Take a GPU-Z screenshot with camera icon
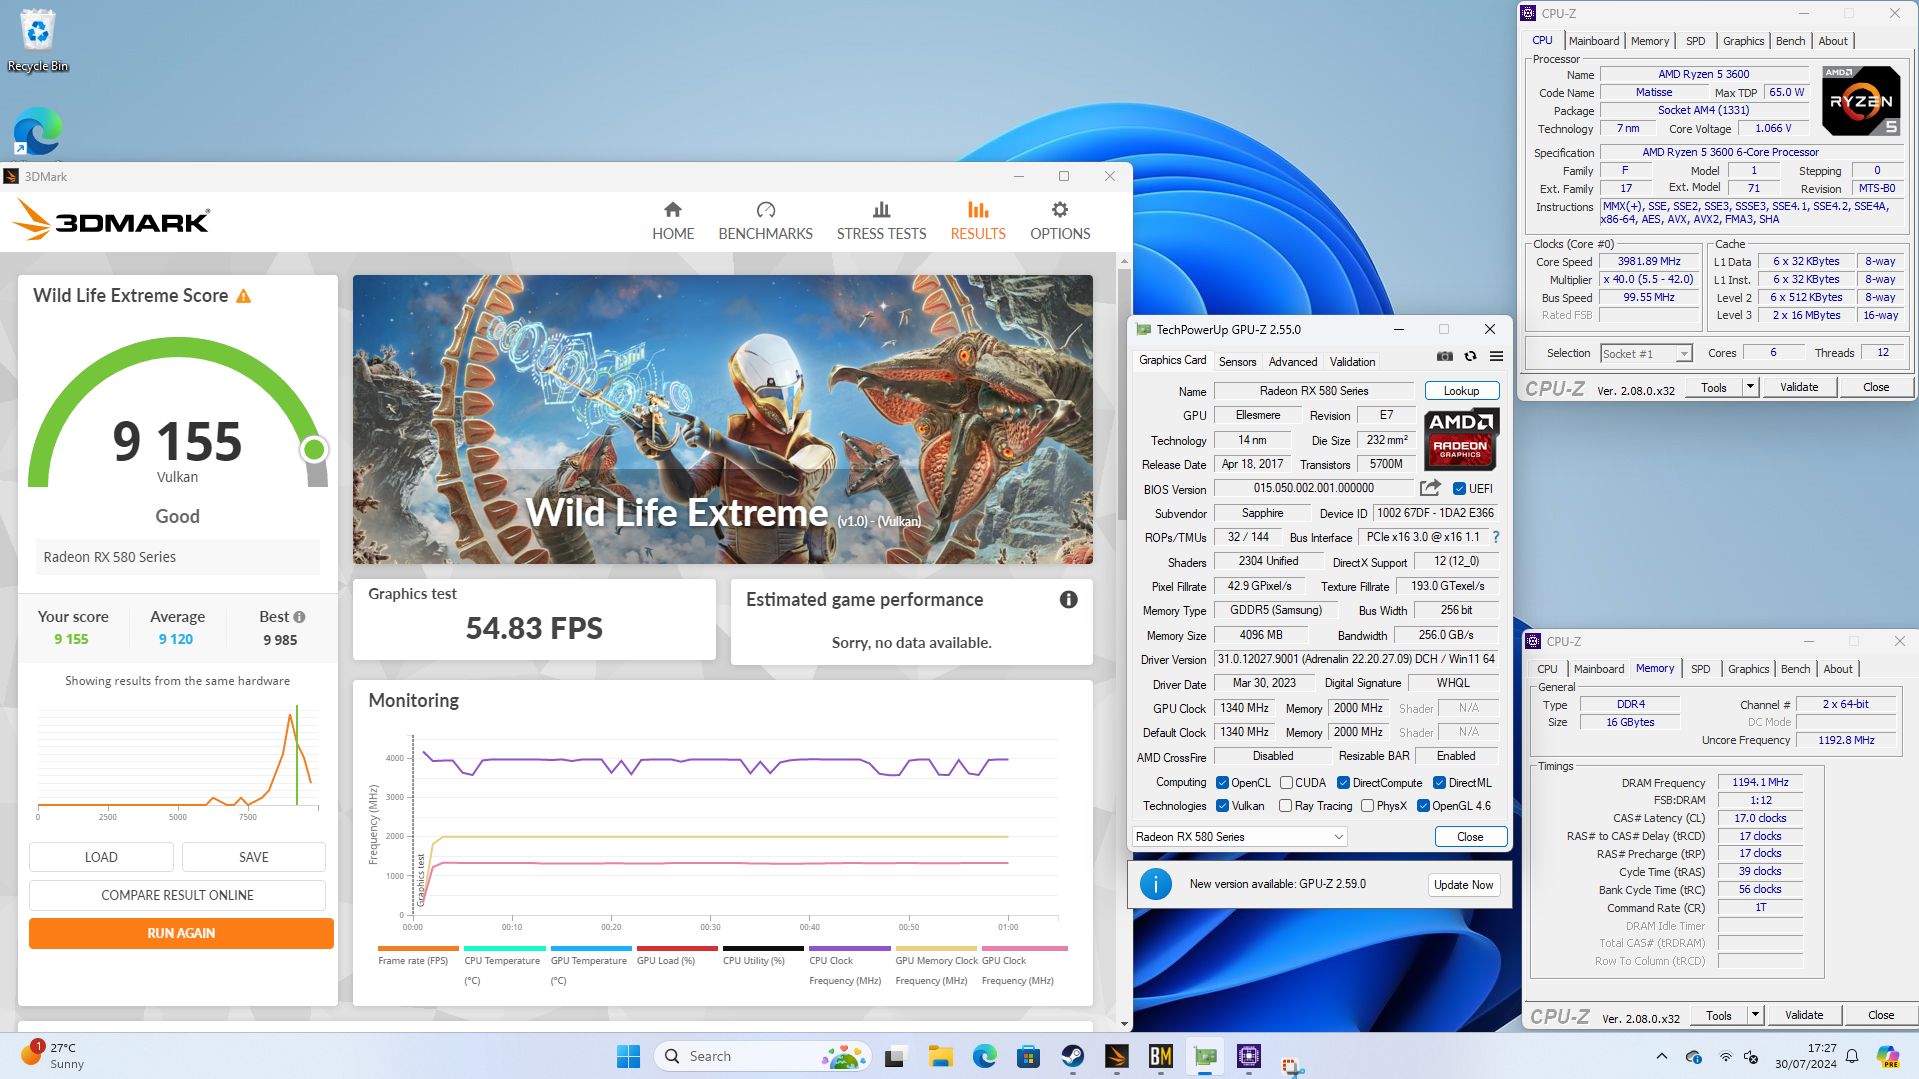The image size is (1919, 1079). 1444,356
